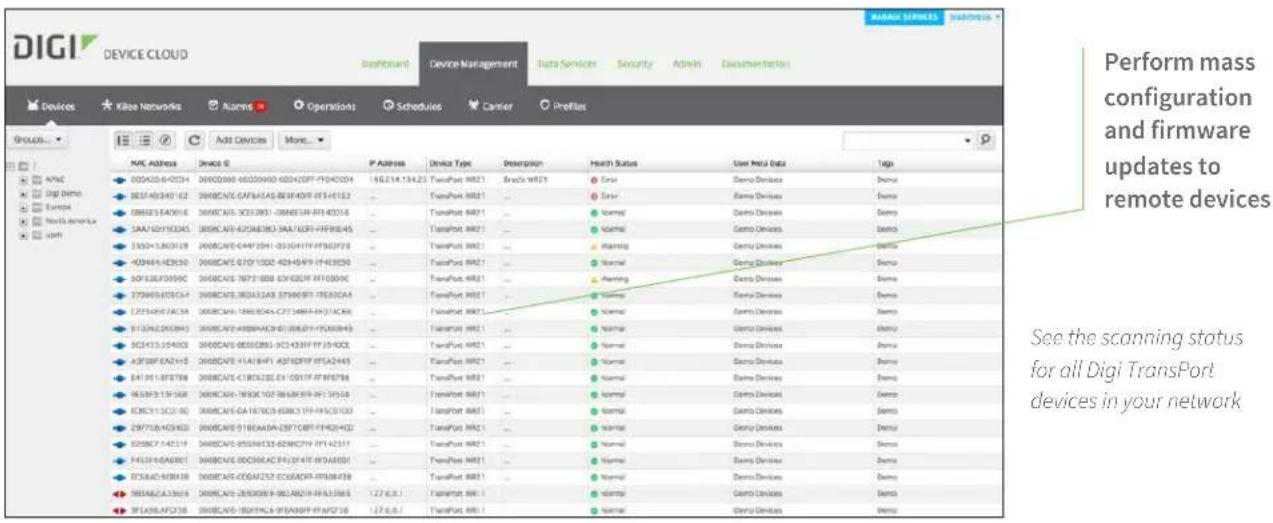Image resolution: width=1273 pixels, height=523 pixels.
Task: Open the Operations section
Action: (x=325, y=106)
